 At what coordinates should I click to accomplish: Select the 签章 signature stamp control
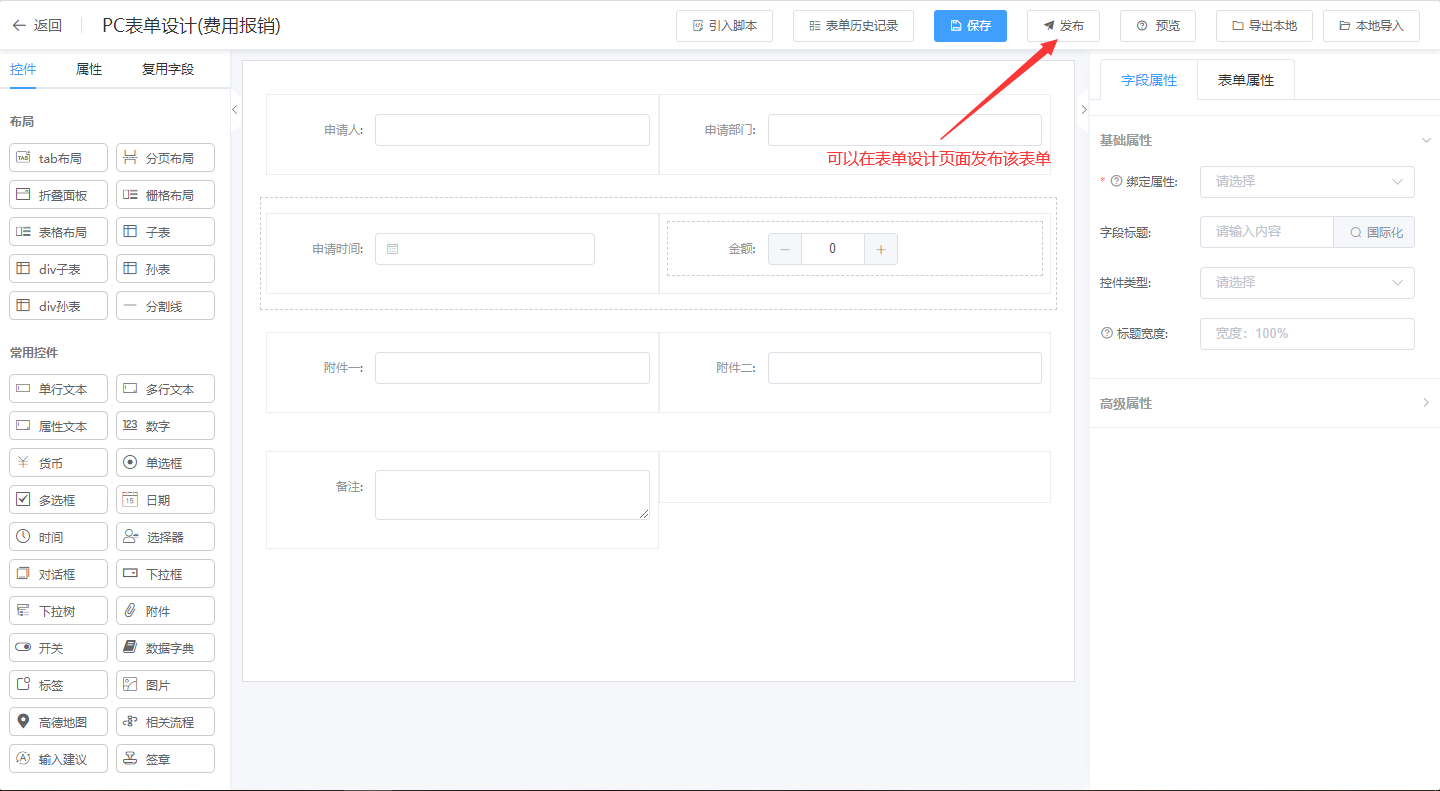[165, 759]
